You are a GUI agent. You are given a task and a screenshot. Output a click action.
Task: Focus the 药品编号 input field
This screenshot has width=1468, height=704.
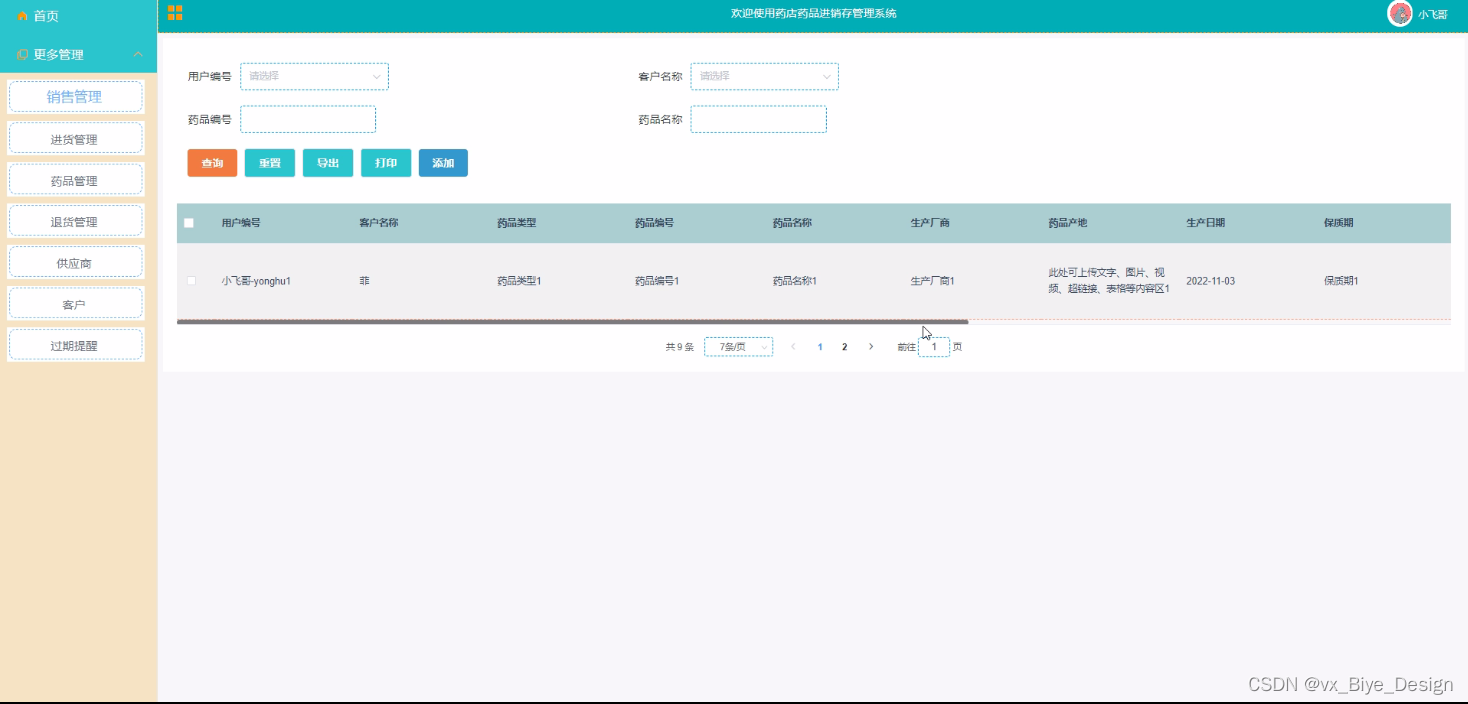[x=308, y=119]
